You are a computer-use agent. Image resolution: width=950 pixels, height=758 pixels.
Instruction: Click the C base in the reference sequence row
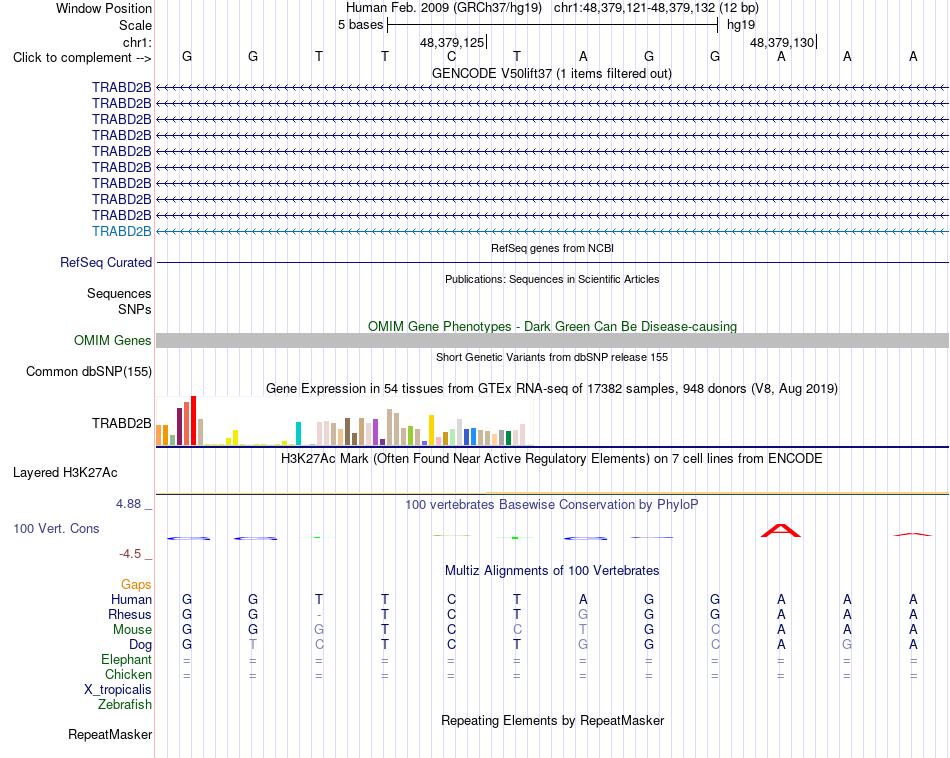point(451,56)
